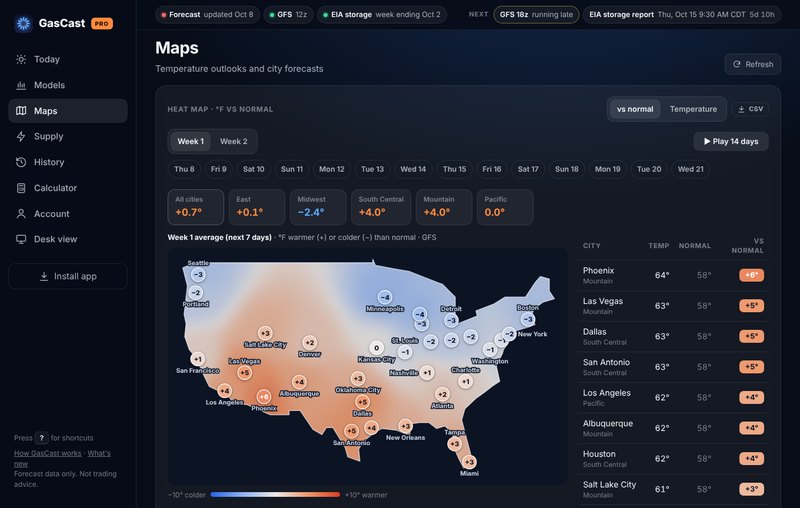Open the What's new link

pyautogui.click(x=62, y=459)
